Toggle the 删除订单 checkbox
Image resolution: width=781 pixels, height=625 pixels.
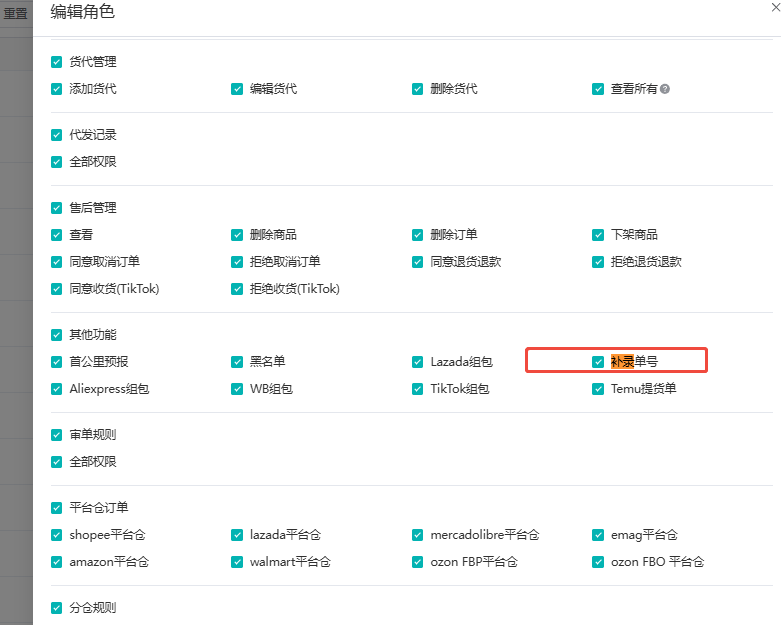click(x=418, y=235)
